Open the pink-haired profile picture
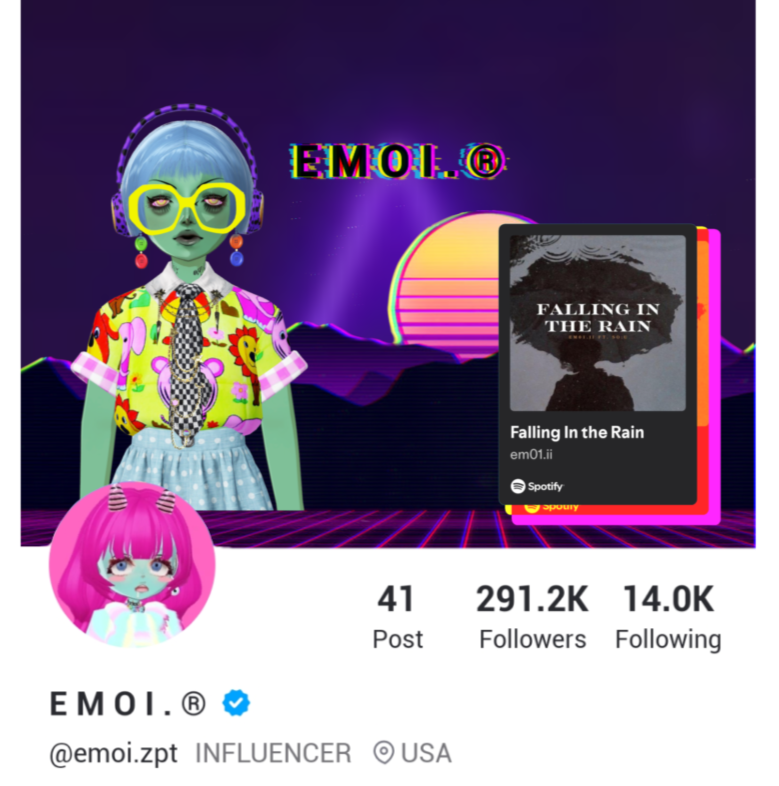This screenshot has width=779, height=786. tap(132, 564)
